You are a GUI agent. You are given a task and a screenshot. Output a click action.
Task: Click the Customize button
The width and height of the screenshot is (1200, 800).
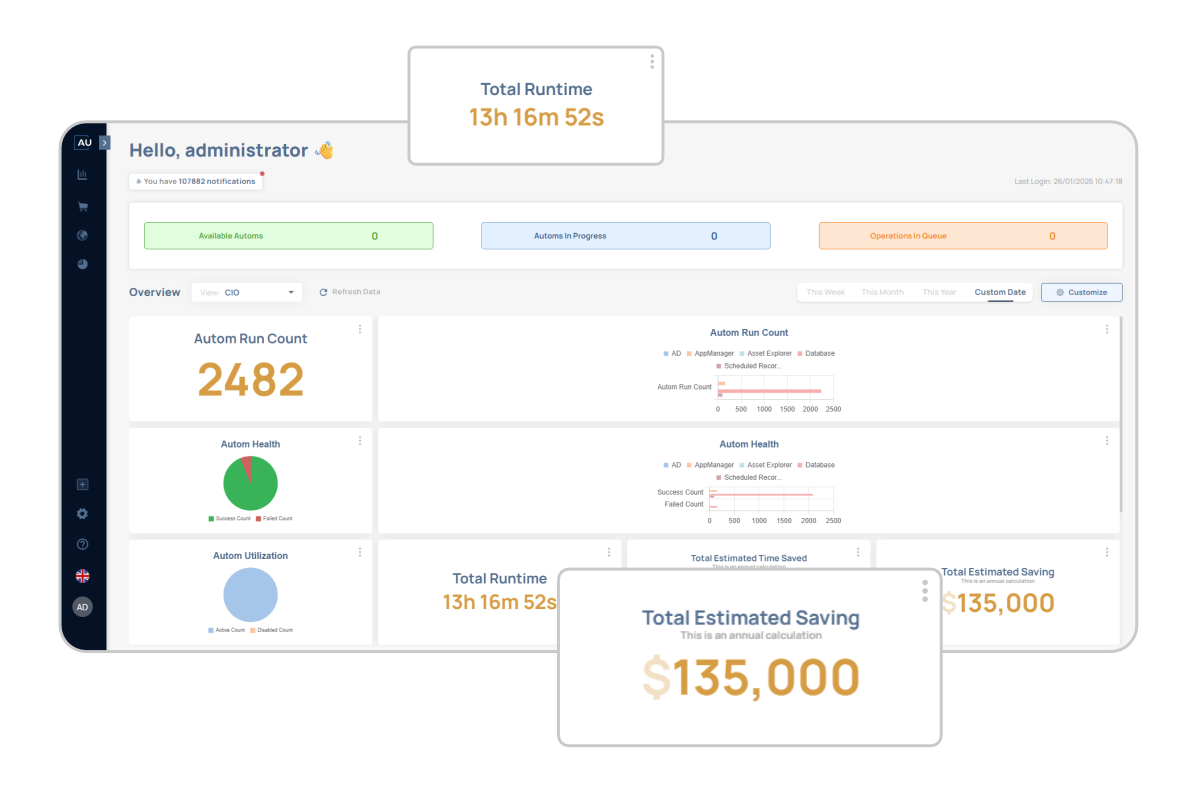(1081, 292)
